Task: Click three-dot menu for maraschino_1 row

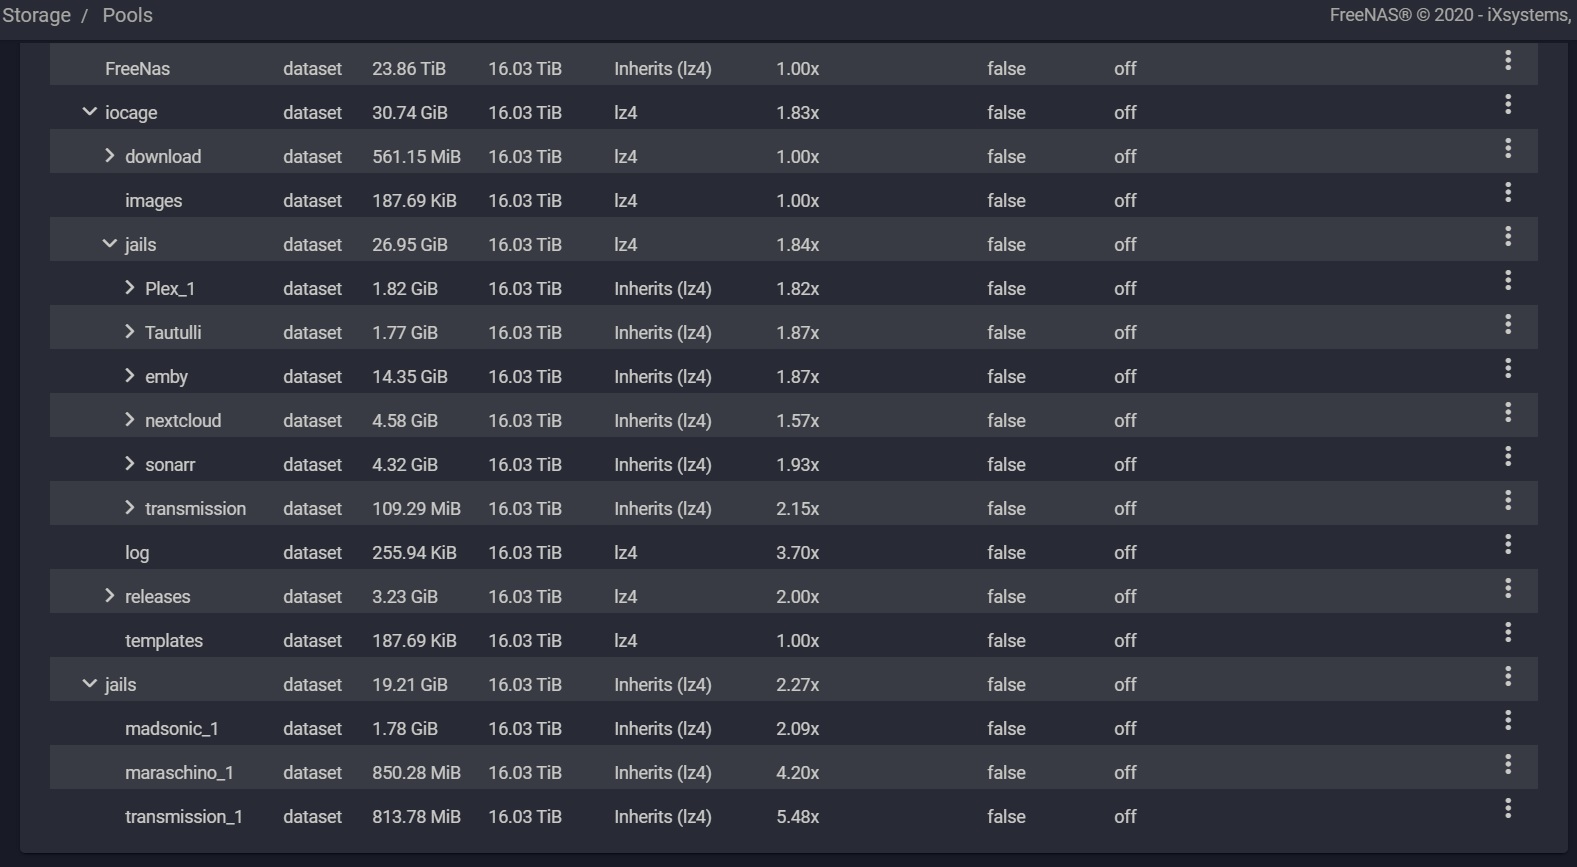Action: tap(1507, 765)
